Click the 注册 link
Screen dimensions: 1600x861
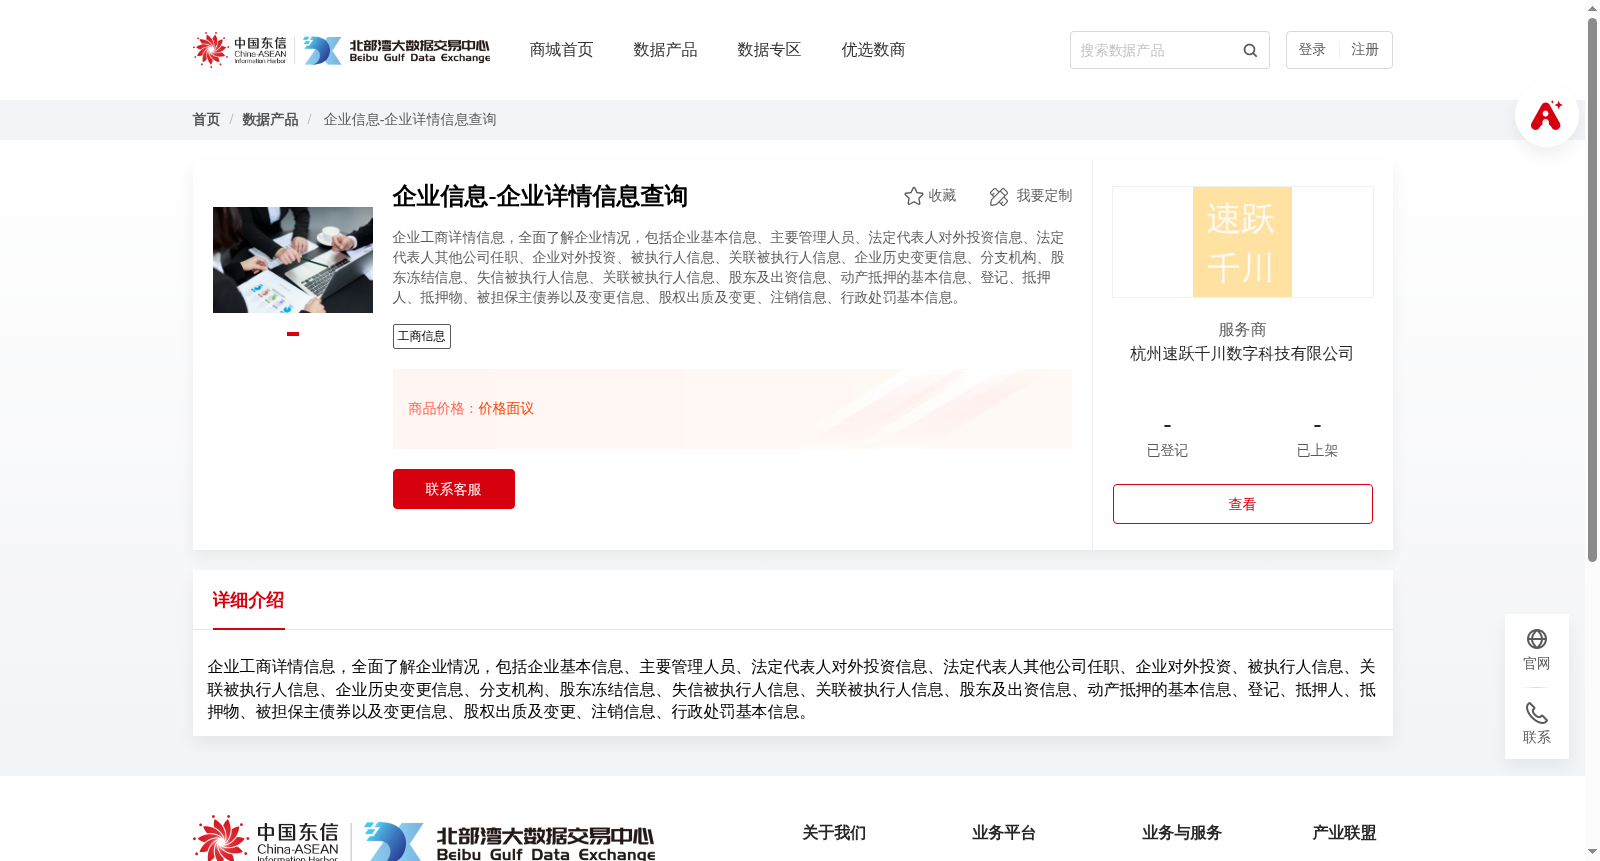pyautogui.click(x=1365, y=50)
